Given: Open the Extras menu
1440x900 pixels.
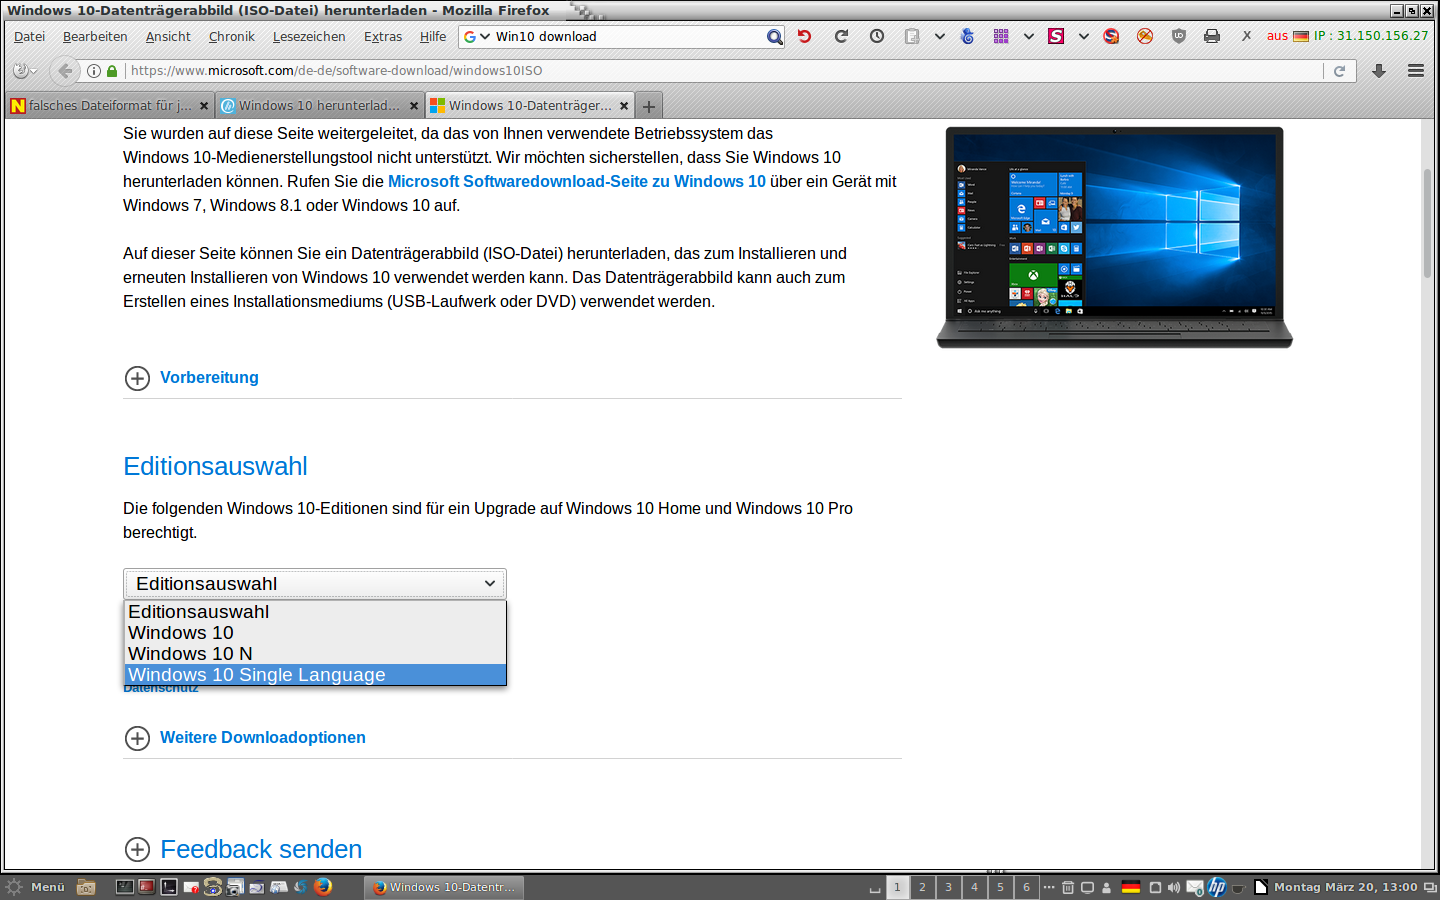Looking at the screenshot, I should [383, 37].
